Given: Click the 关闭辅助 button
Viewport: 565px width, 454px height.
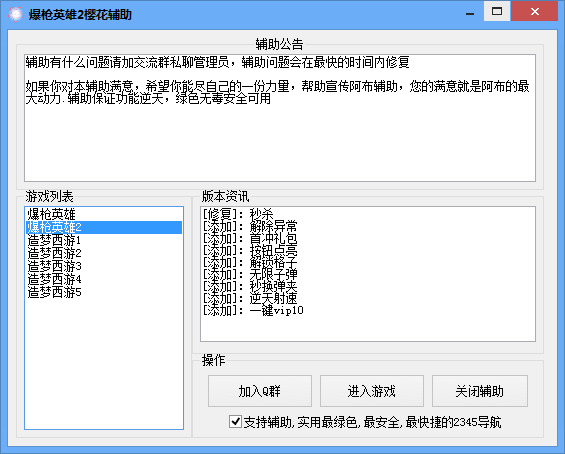Looking at the screenshot, I should [480, 391].
